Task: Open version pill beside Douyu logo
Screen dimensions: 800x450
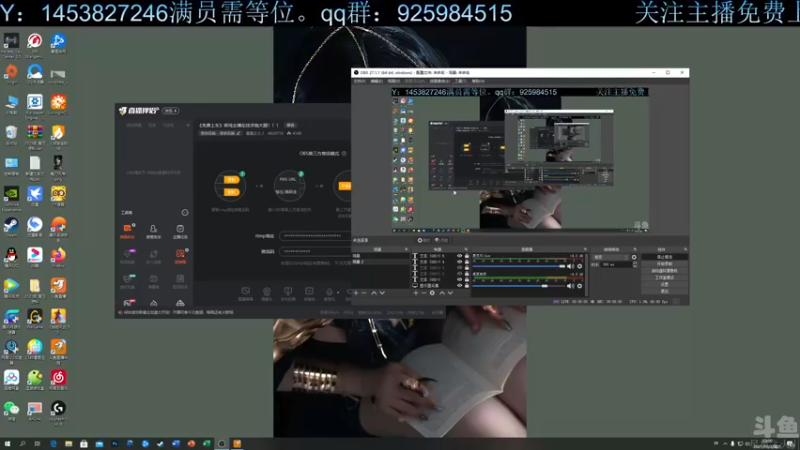Action: click(x=171, y=111)
